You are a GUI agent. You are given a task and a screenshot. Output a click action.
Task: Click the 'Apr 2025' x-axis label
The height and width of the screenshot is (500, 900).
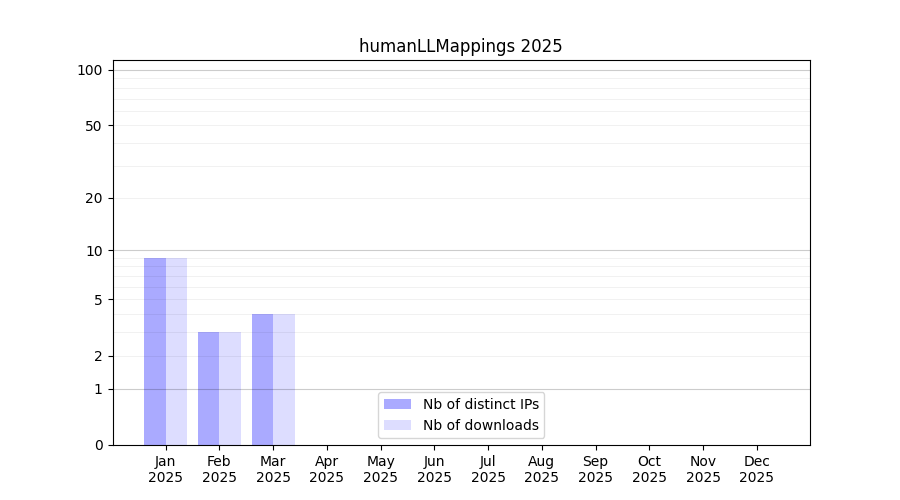click(x=327, y=469)
